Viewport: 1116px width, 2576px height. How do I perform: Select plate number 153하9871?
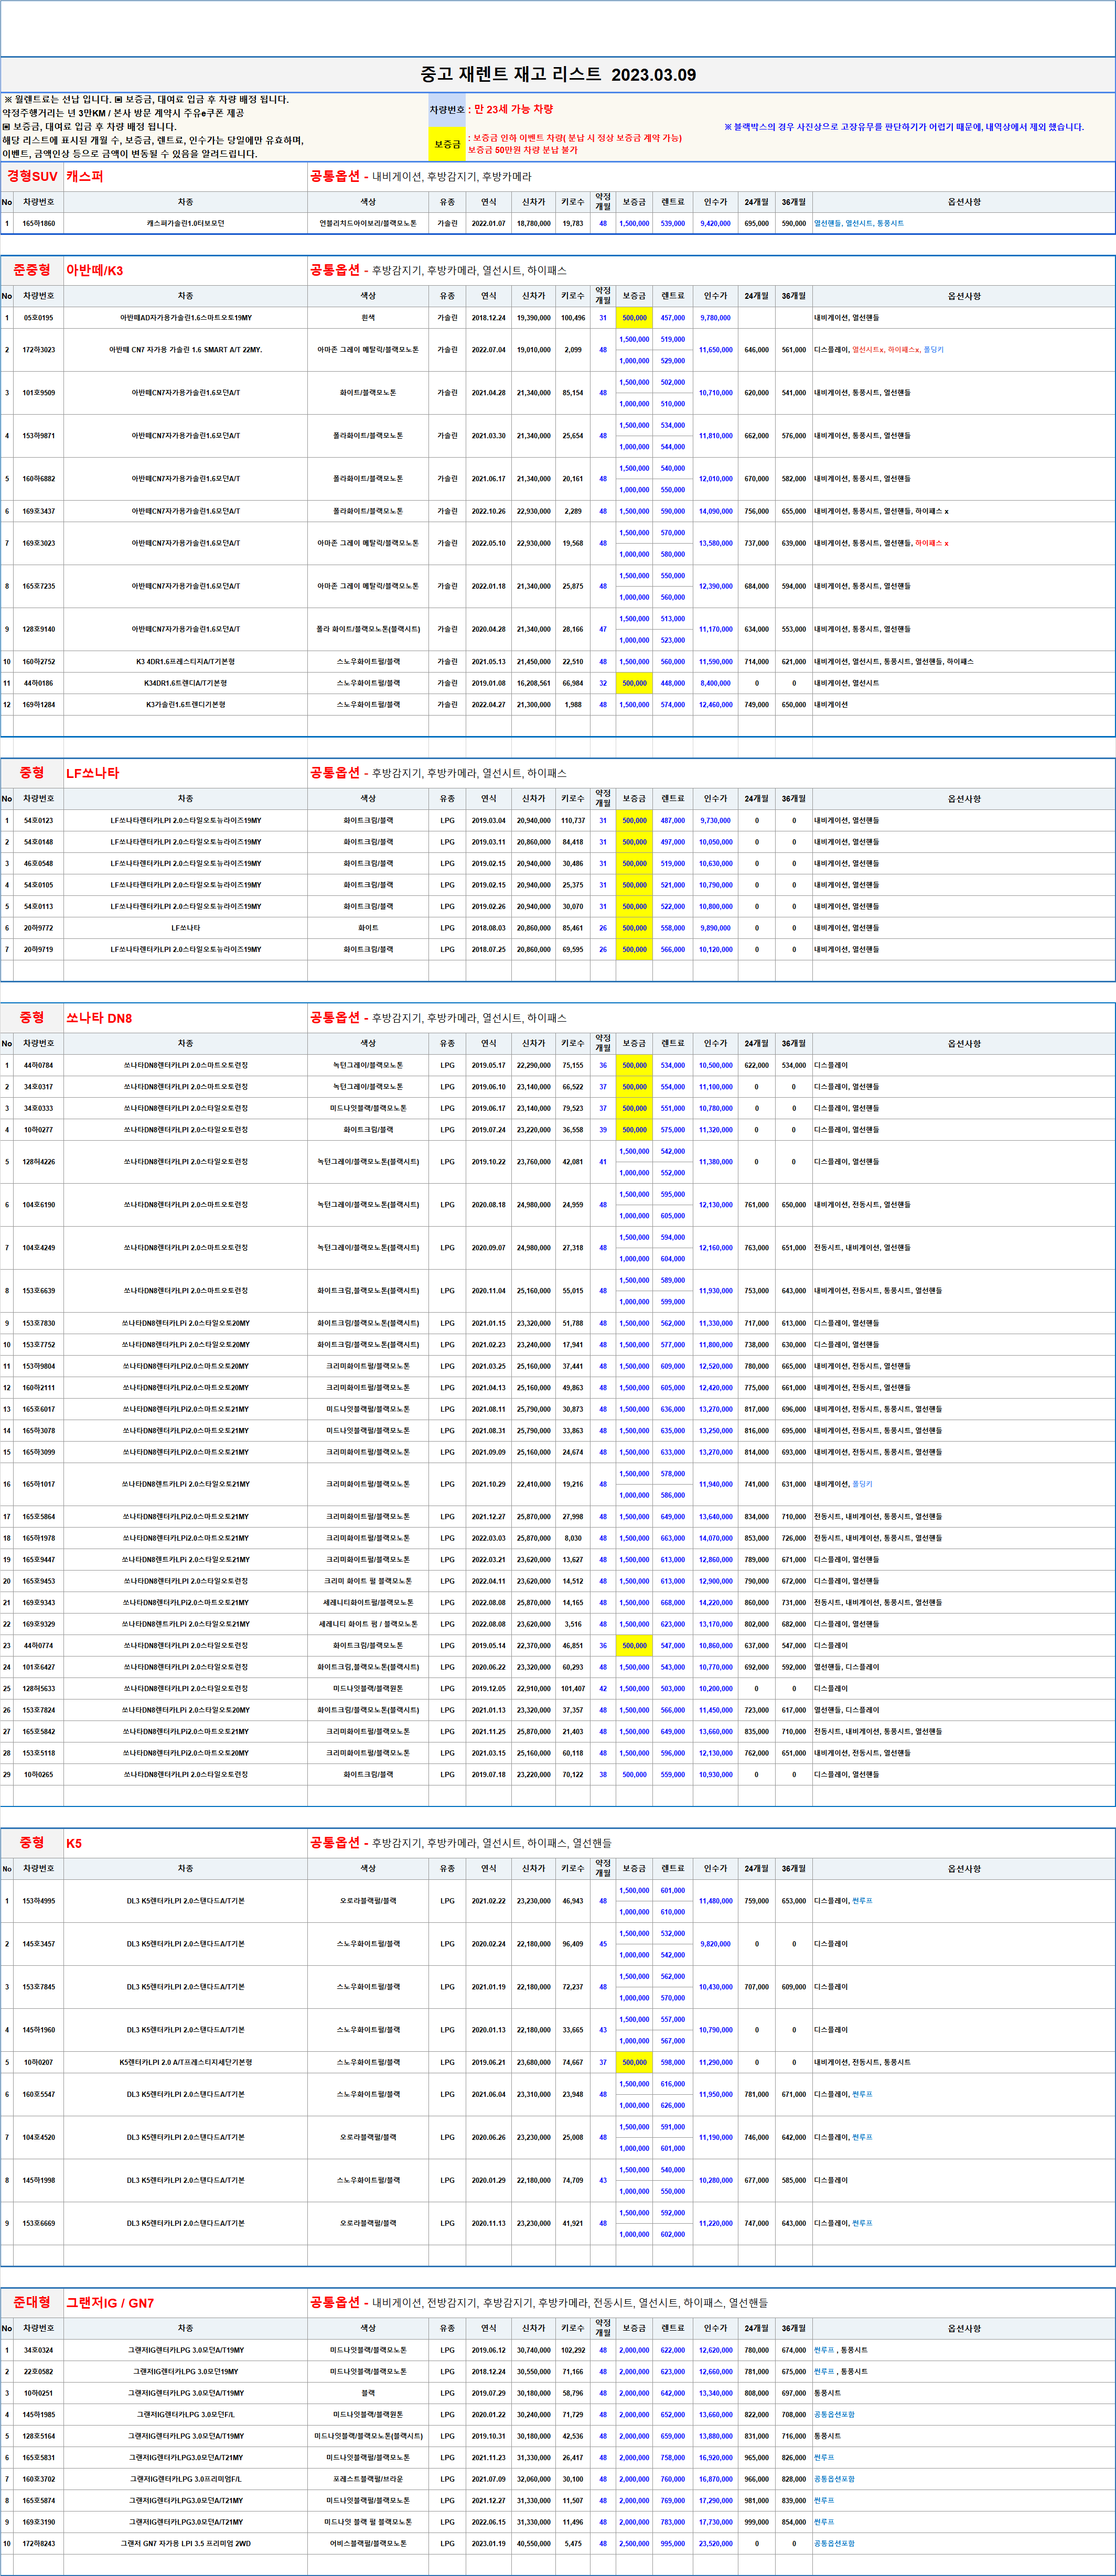39,436
